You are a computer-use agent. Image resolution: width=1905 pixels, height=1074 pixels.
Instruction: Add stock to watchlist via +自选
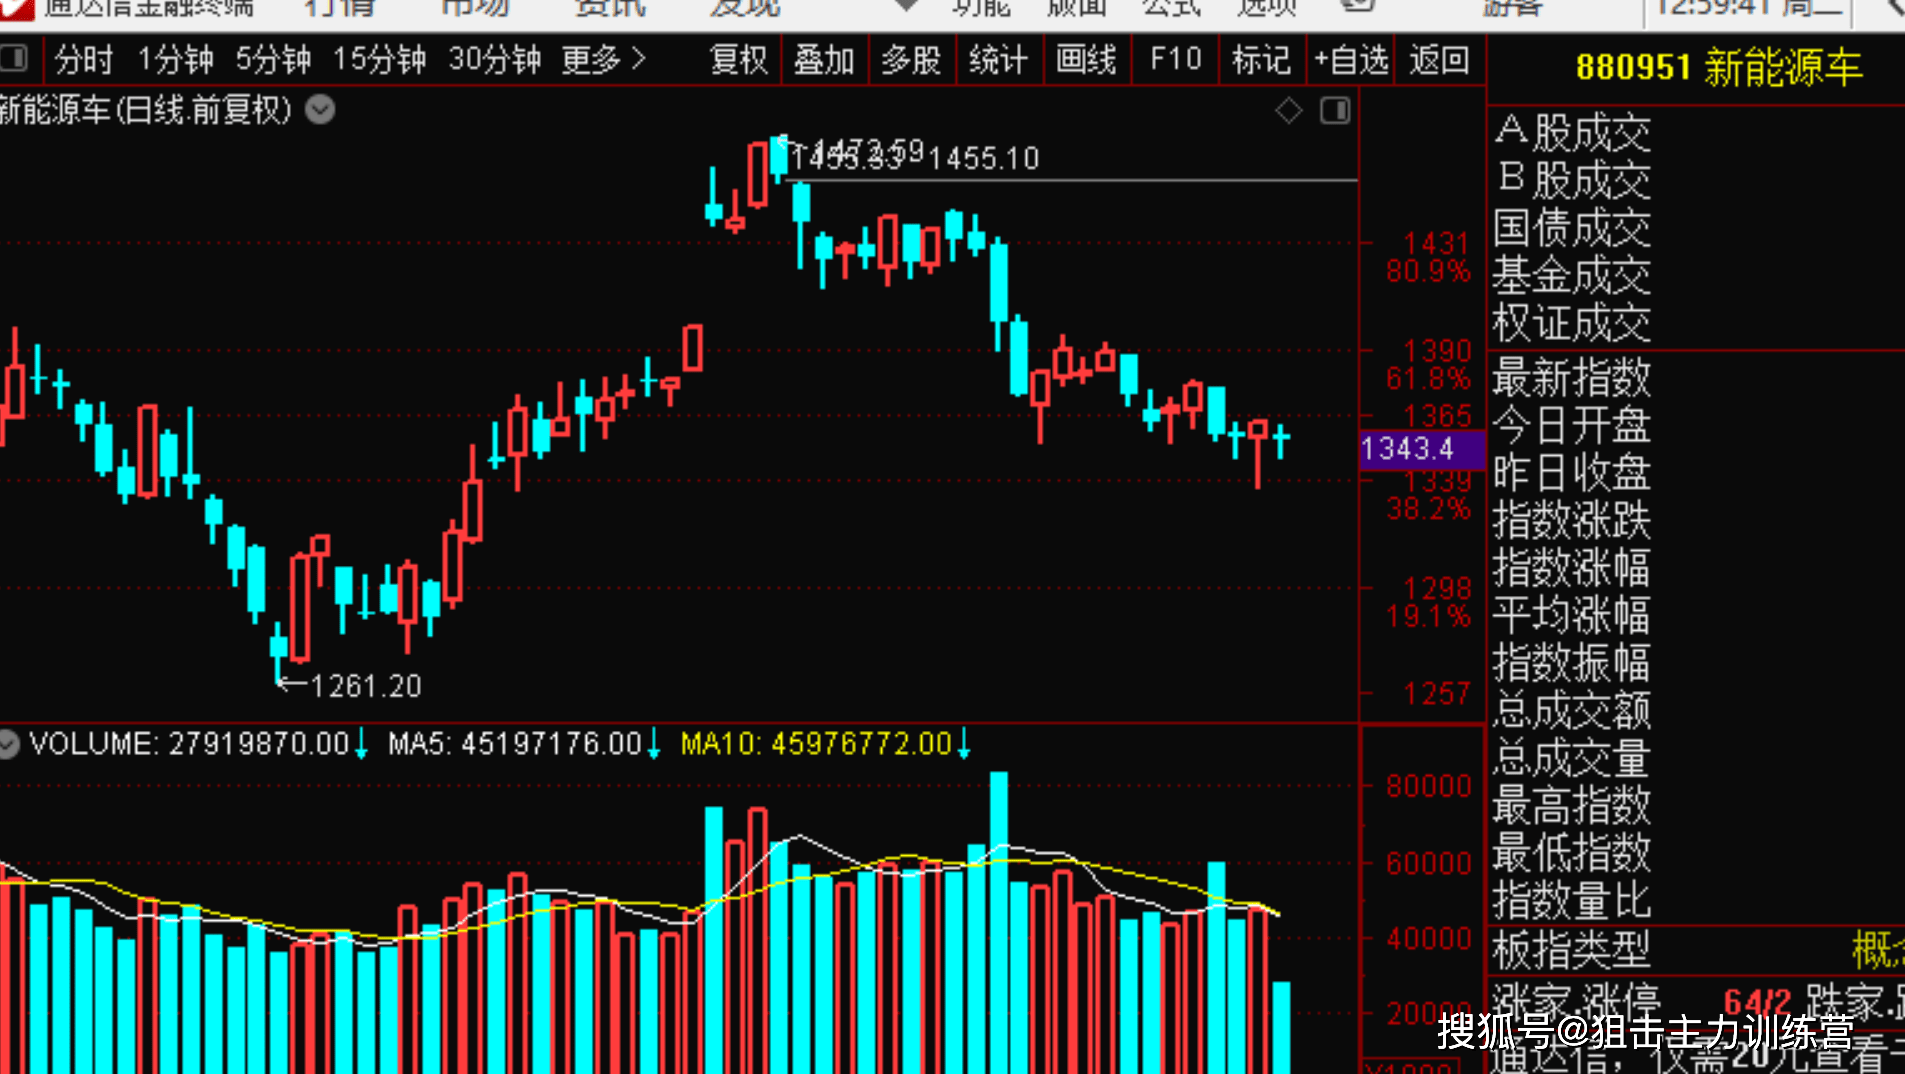(1351, 60)
